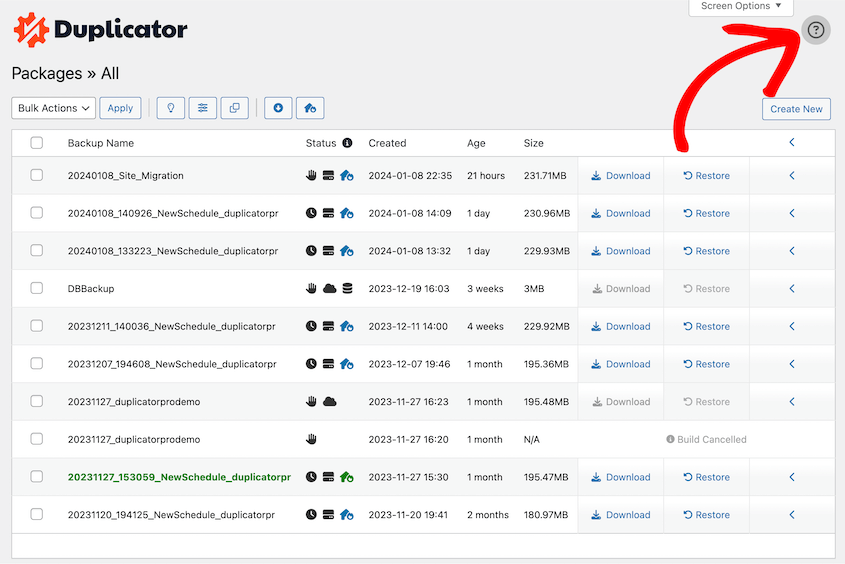Image resolution: width=845 pixels, height=564 pixels.
Task: Click hand icon in 20240108_Site_Migration row
Action: [x=311, y=175]
